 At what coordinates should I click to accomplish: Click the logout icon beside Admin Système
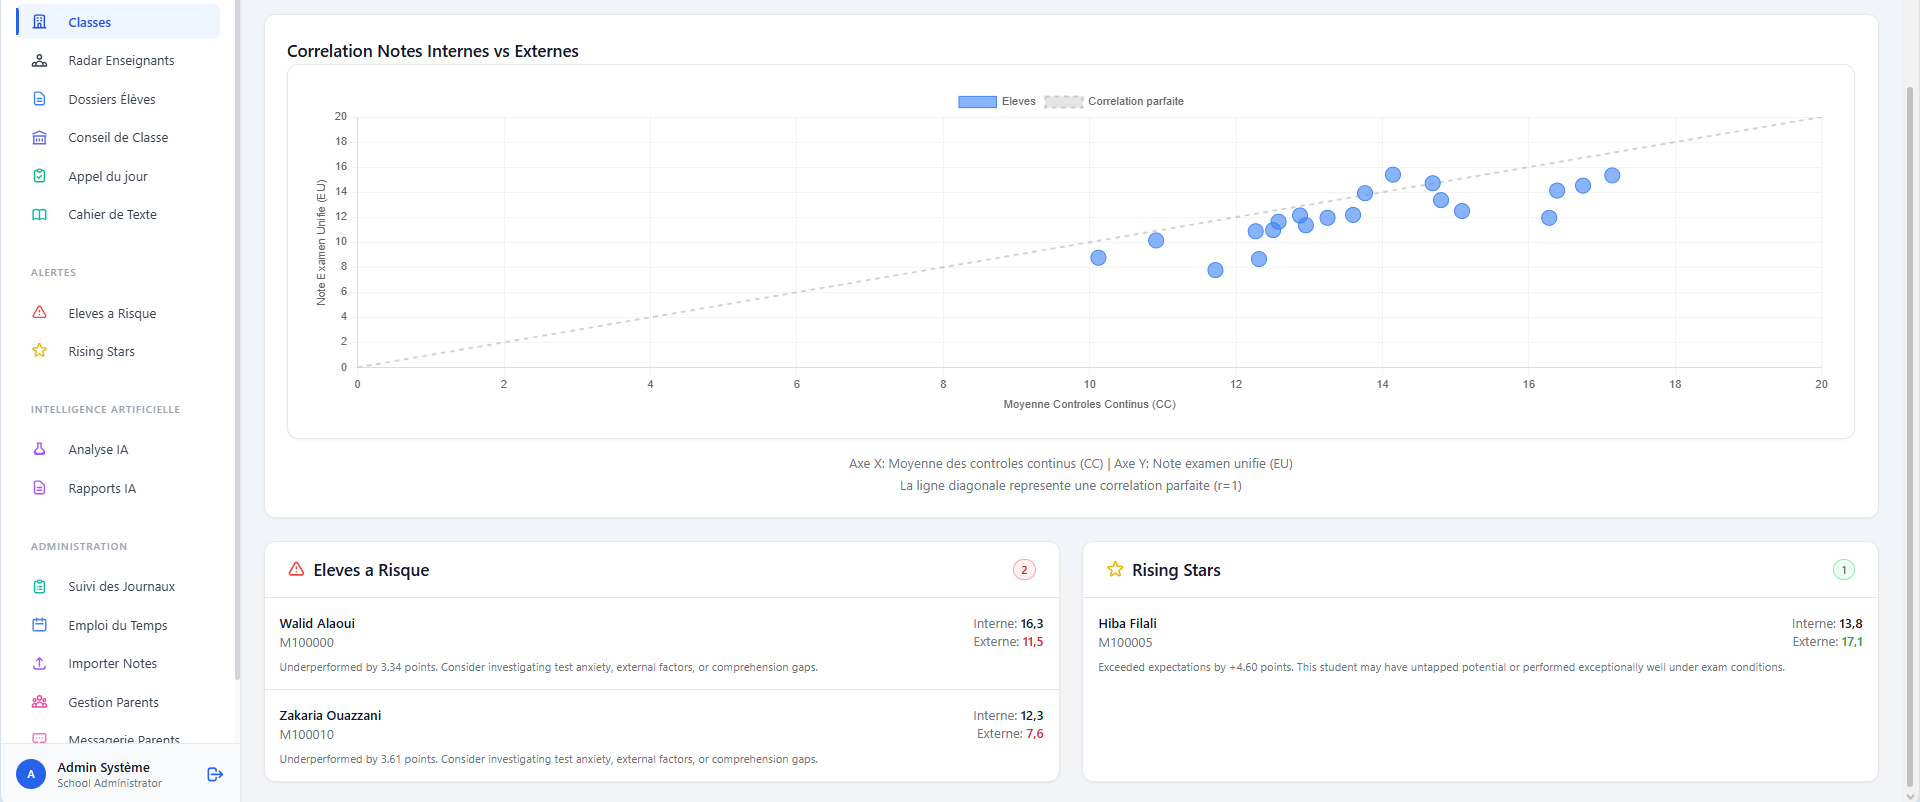[214, 774]
